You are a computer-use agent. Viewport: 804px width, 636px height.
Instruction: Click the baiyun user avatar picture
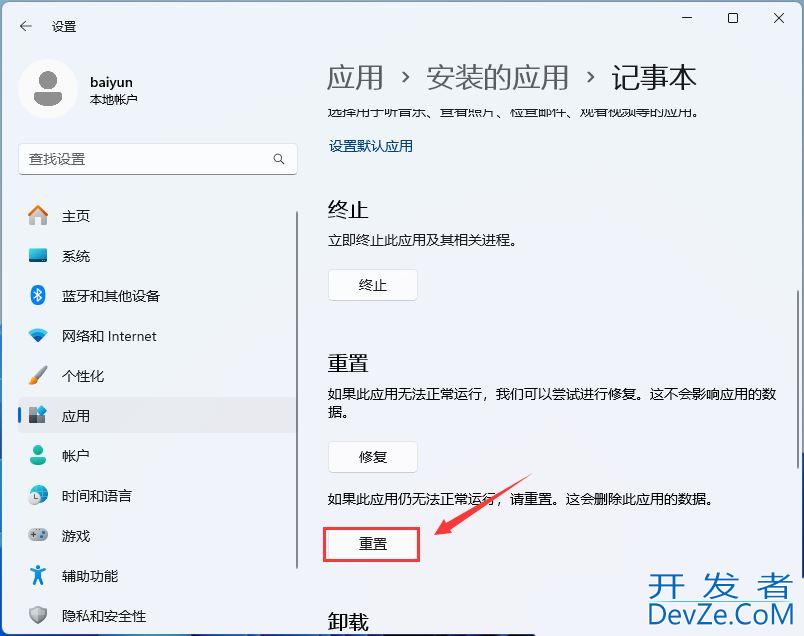click(48, 89)
